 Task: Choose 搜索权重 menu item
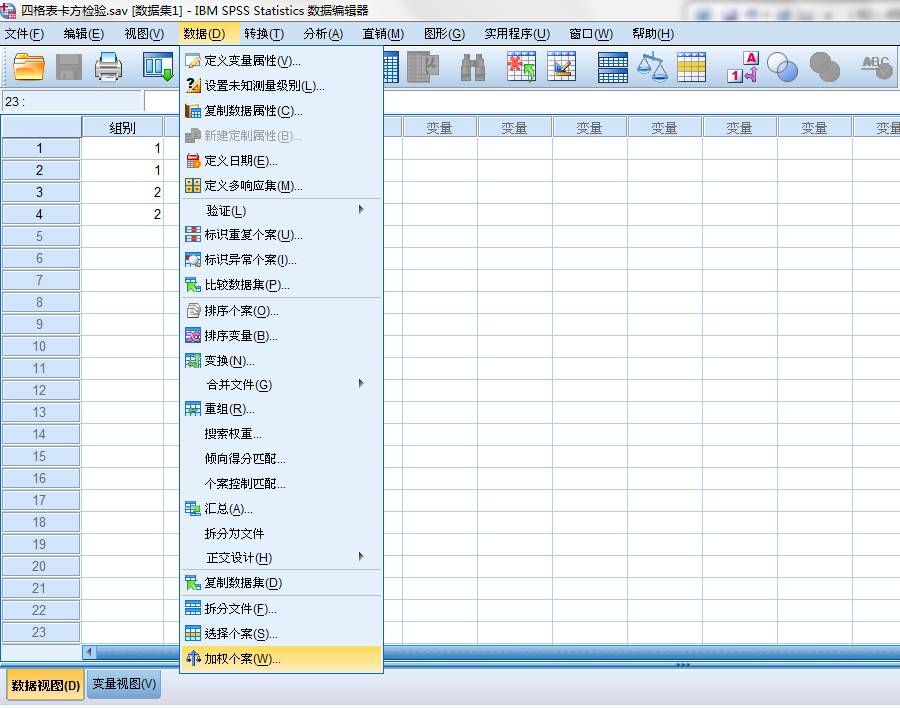click(281, 434)
